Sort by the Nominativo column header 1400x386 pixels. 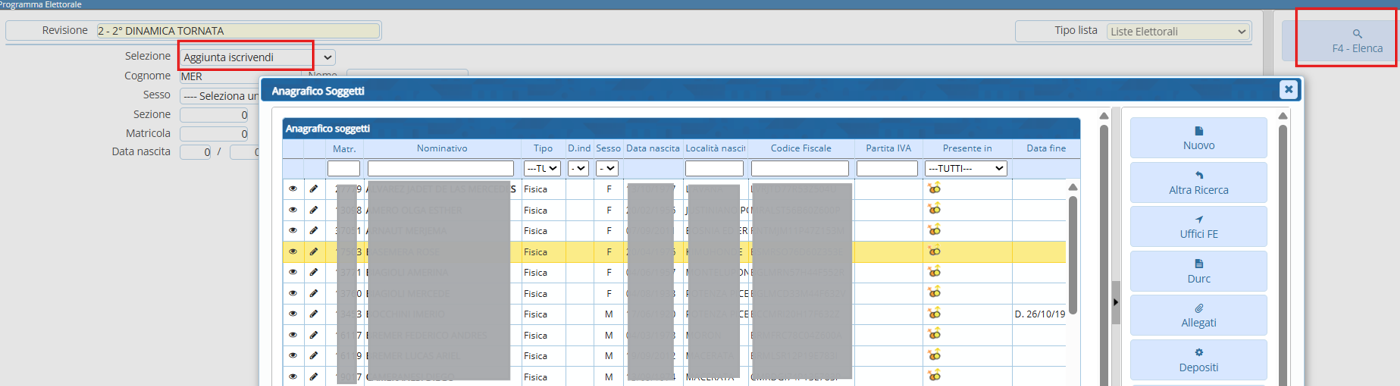[x=442, y=148]
